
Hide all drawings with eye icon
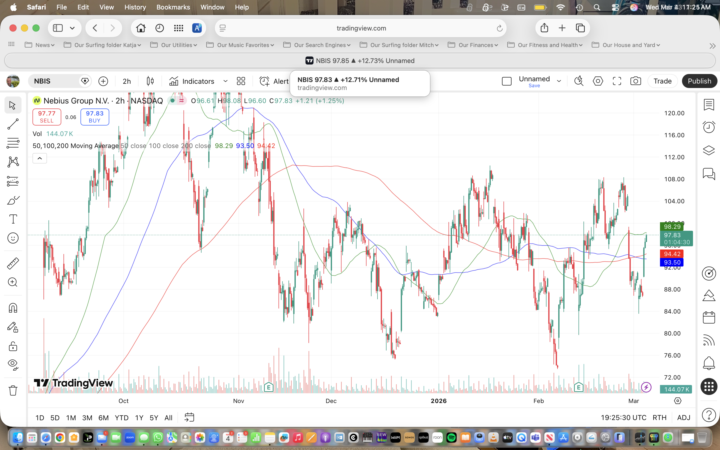pos(13,365)
